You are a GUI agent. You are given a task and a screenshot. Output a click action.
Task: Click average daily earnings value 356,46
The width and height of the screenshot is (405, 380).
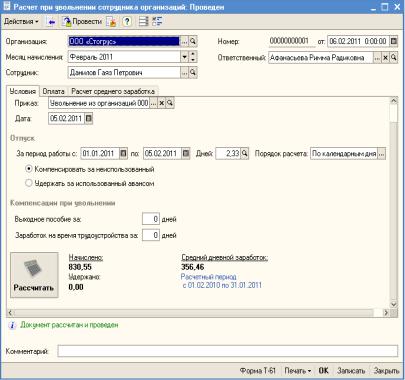[193, 267]
